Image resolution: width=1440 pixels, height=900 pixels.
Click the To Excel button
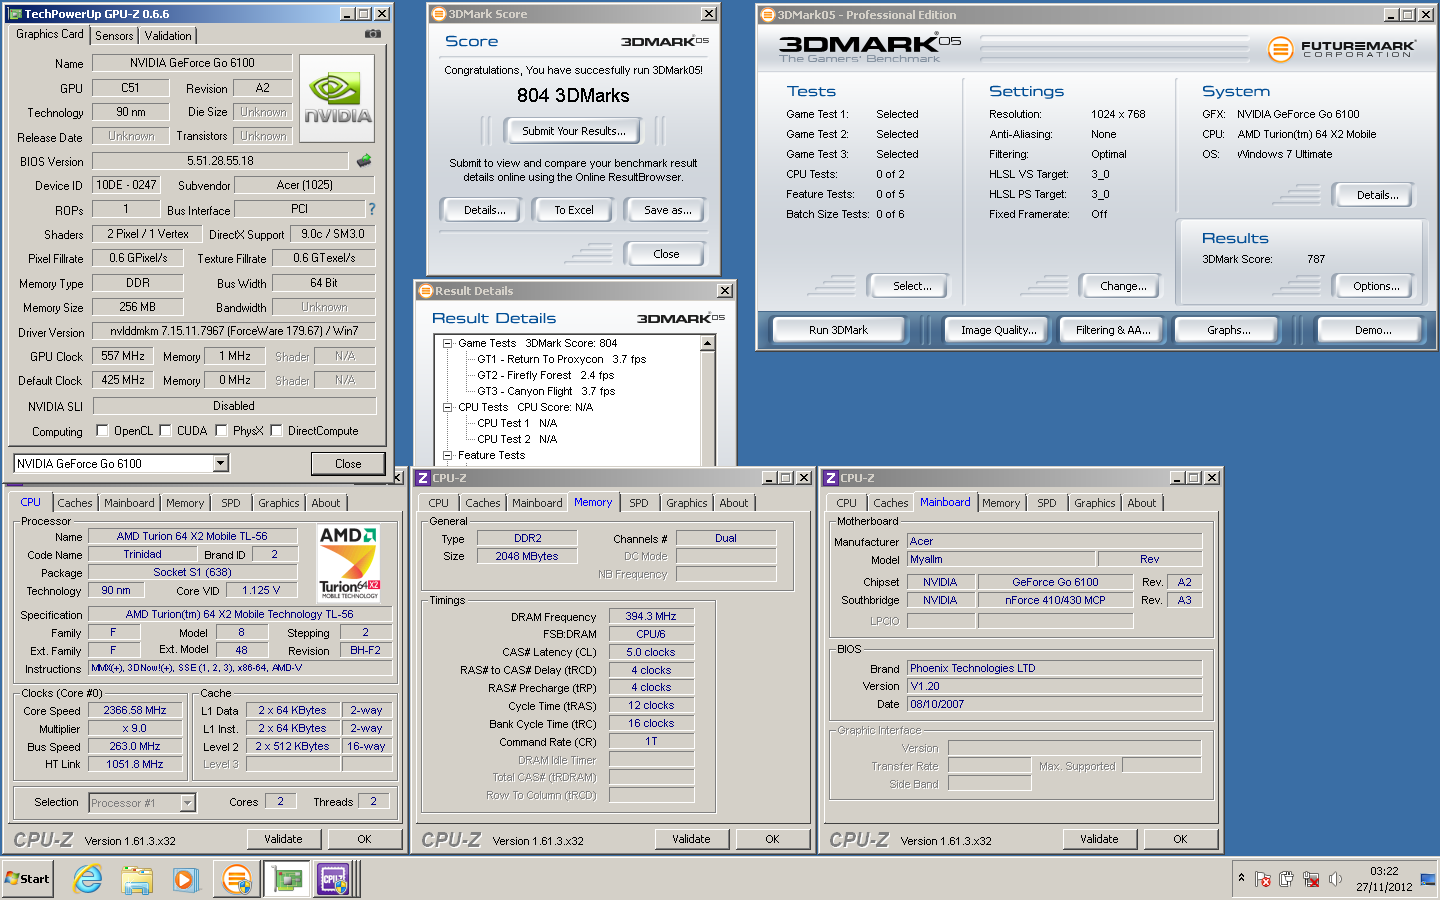coord(574,210)
